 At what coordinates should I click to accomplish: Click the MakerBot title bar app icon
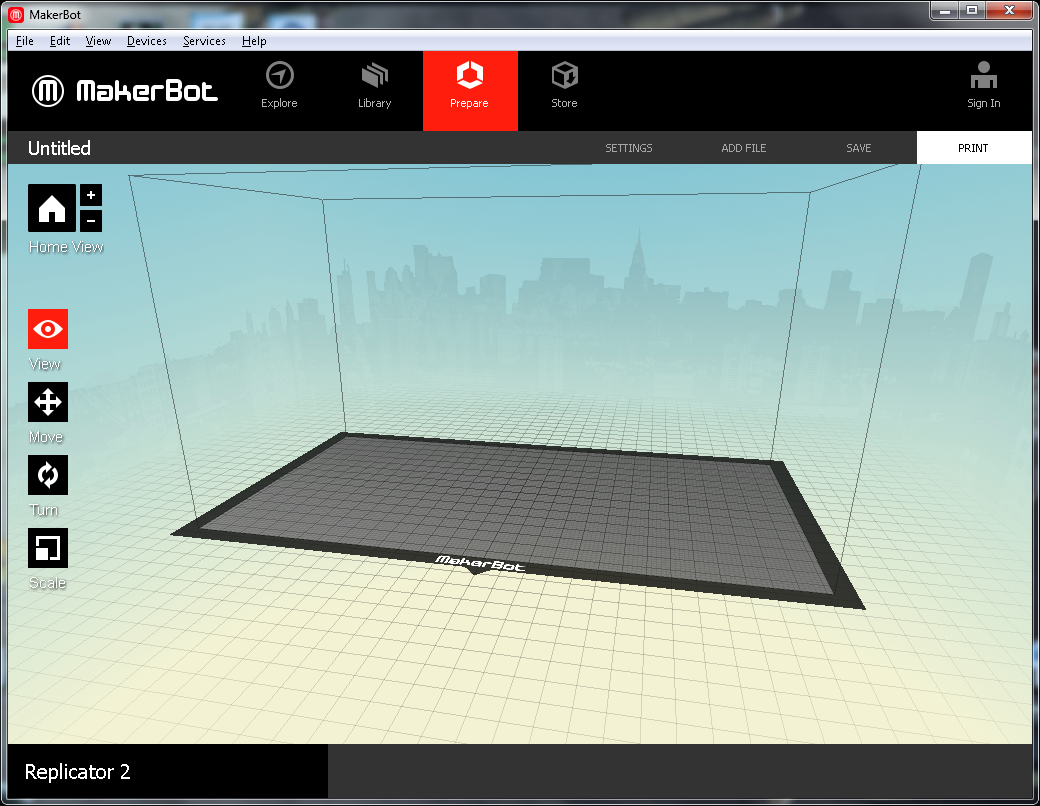(x=17, y=15)
